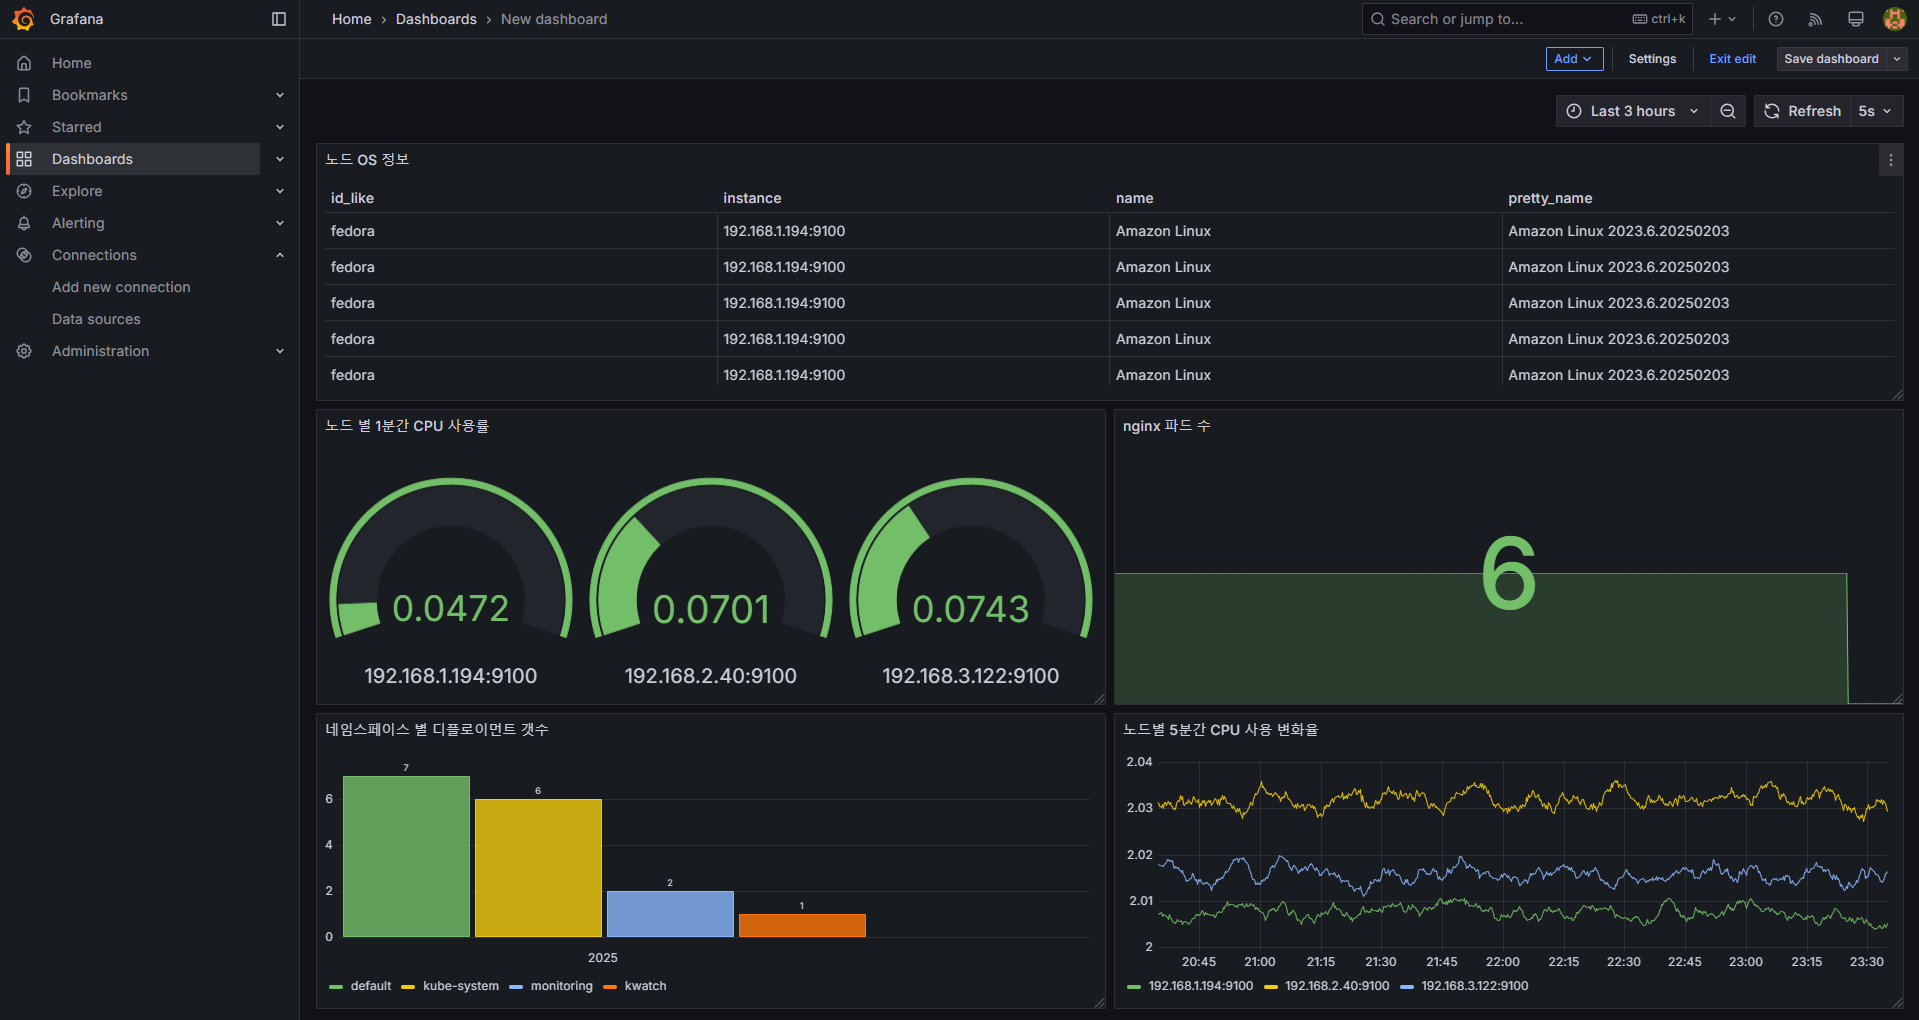Click the Connections icon in sidebar
Viewport: 1919px width, 1020px height.
coord(24,255)
